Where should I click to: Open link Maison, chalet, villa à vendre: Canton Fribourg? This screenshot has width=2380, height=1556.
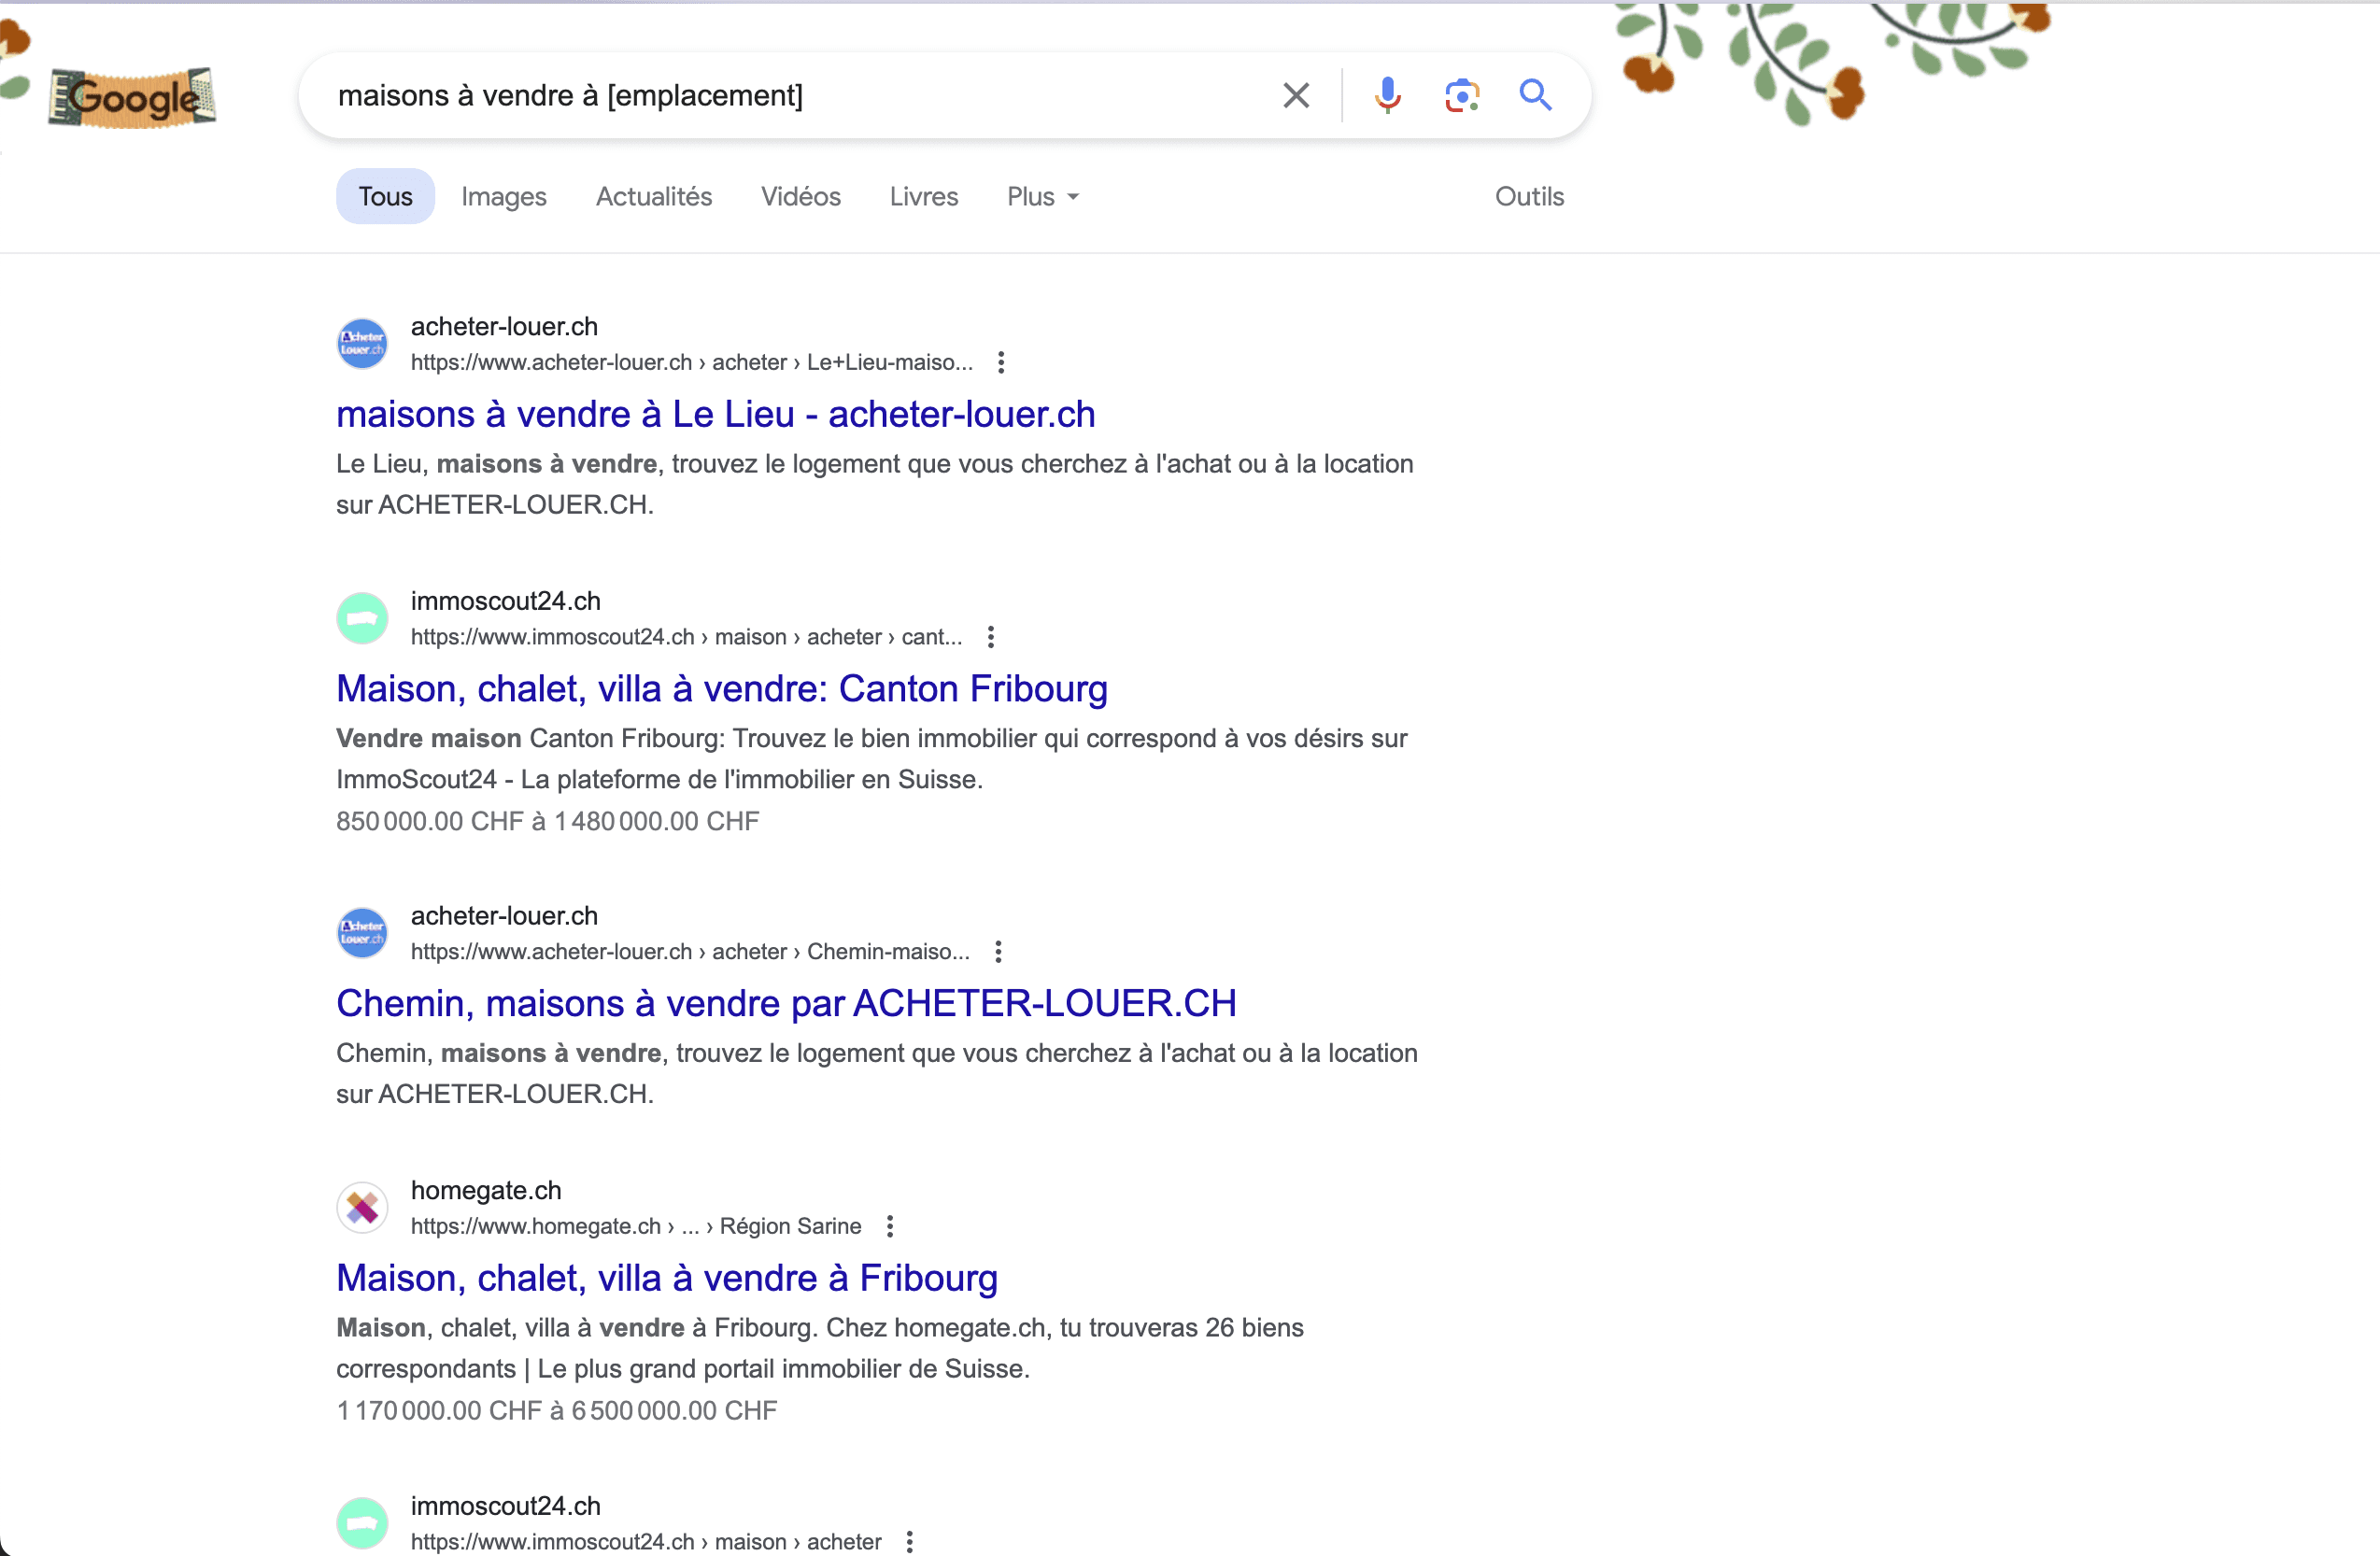722,689
